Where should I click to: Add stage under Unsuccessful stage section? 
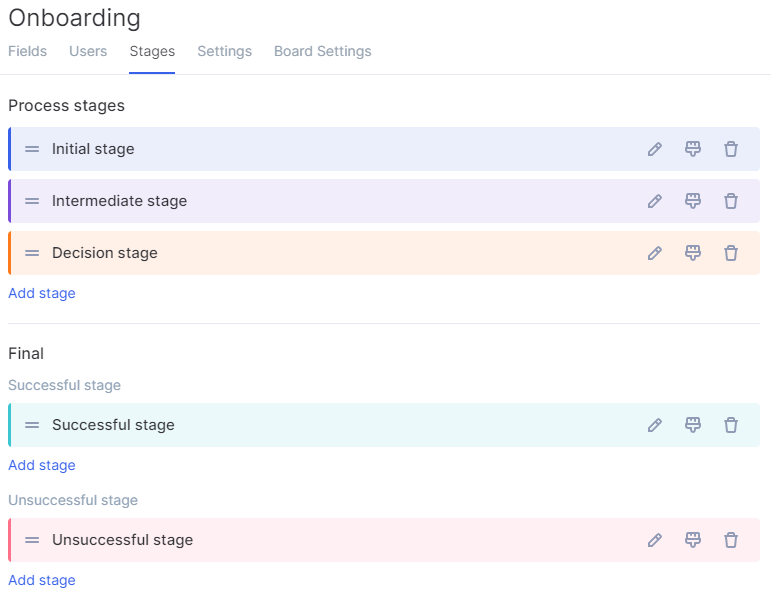(42, 580)
